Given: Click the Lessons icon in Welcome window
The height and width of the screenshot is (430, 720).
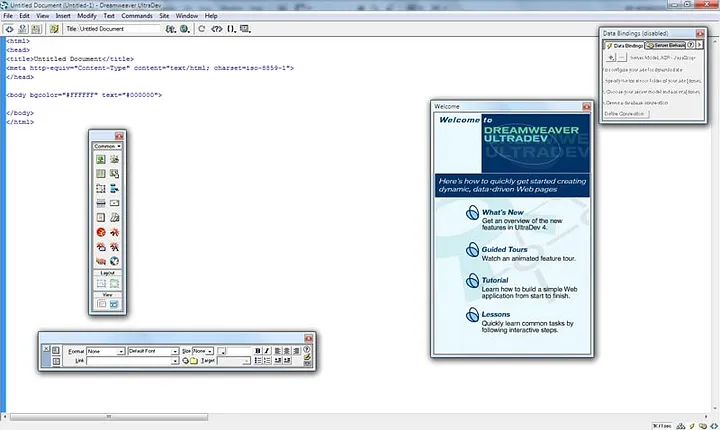Looking at the screenshot, I should click(471, 316).
